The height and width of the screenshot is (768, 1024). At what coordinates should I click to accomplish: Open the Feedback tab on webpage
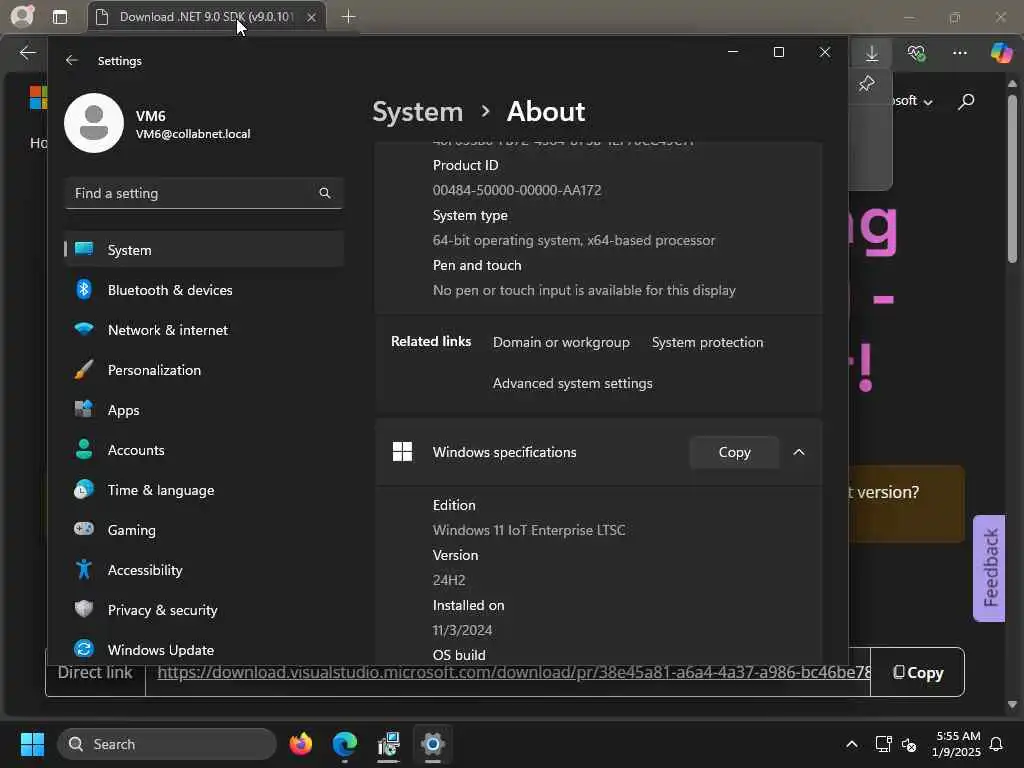click(989, 568)
